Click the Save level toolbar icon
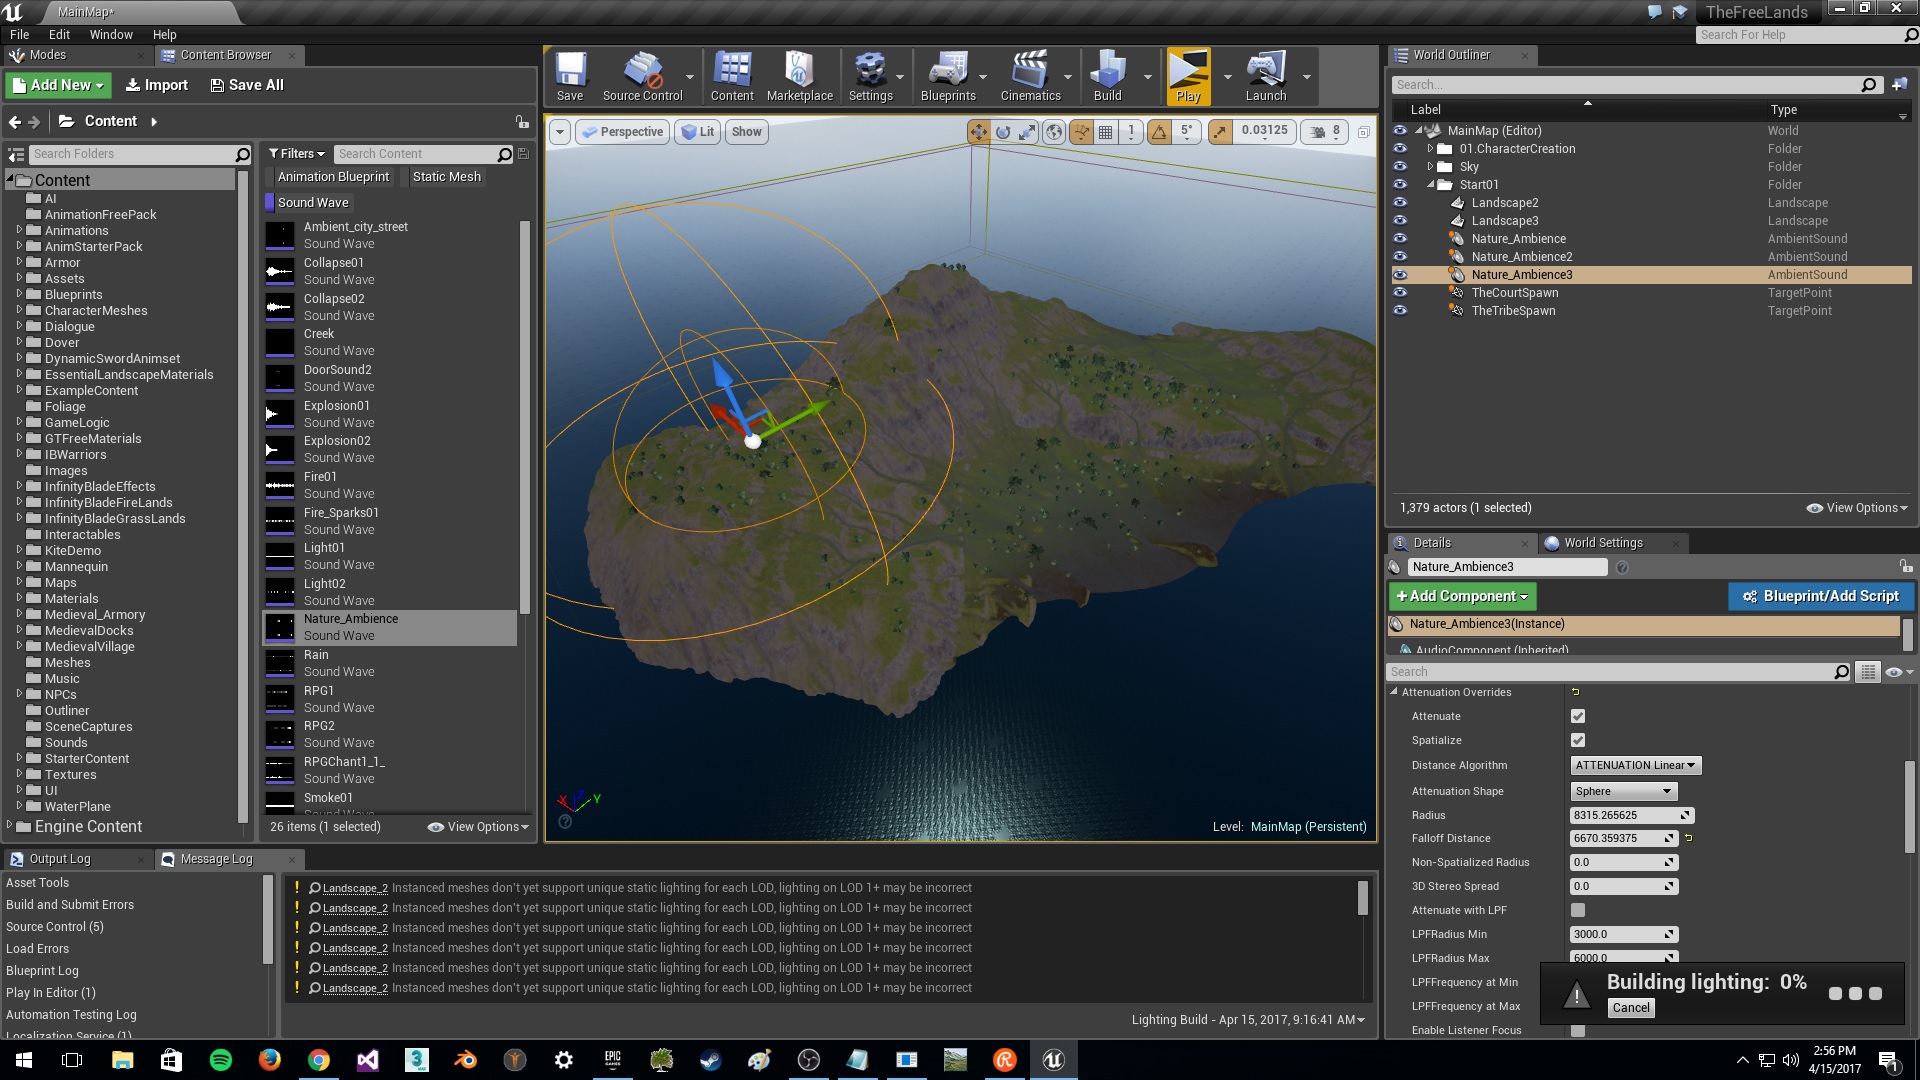The image size is (1920, 1080). click(x=570, y=77)
